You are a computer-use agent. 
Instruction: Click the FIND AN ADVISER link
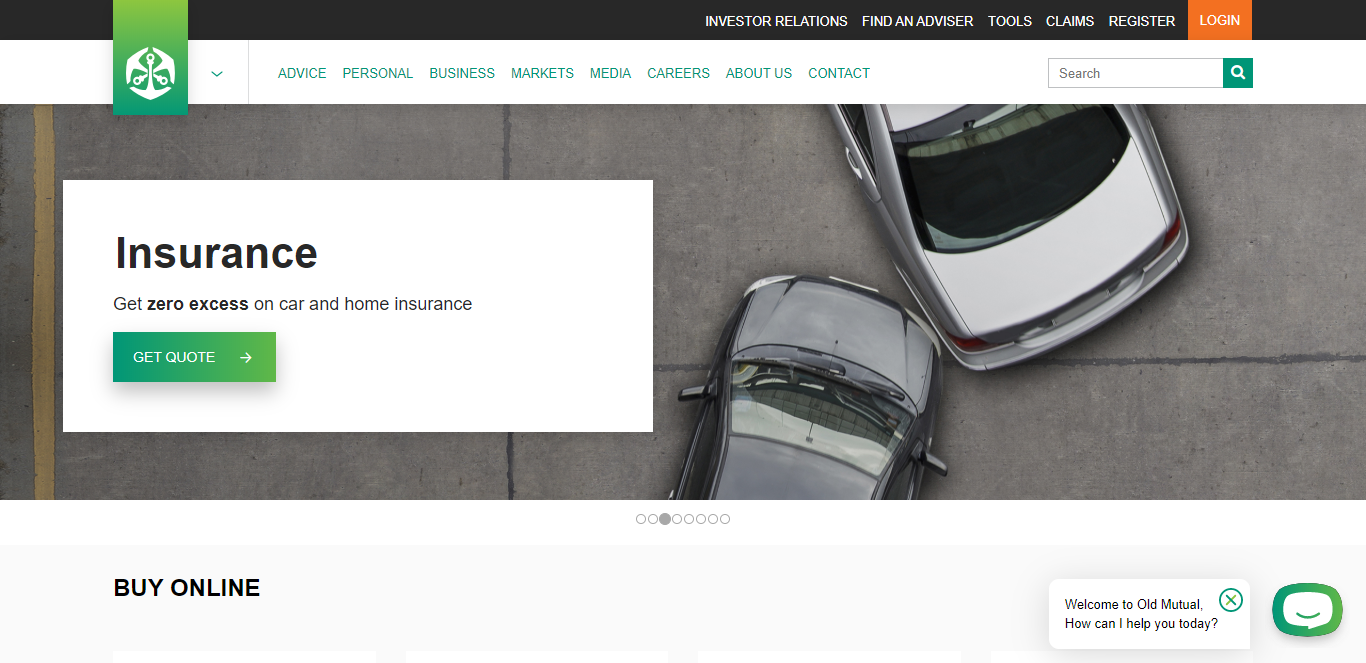coord(917,21)
